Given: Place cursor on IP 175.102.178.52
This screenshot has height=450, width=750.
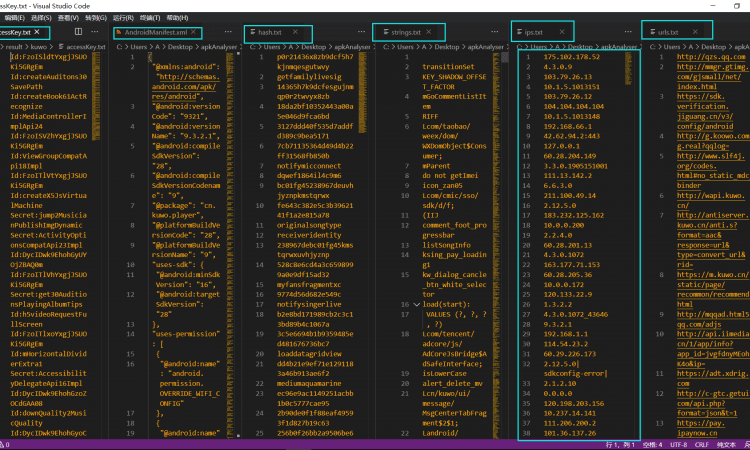Looking at the screenshot, I should pyautogui.click(x=571, y=57).
